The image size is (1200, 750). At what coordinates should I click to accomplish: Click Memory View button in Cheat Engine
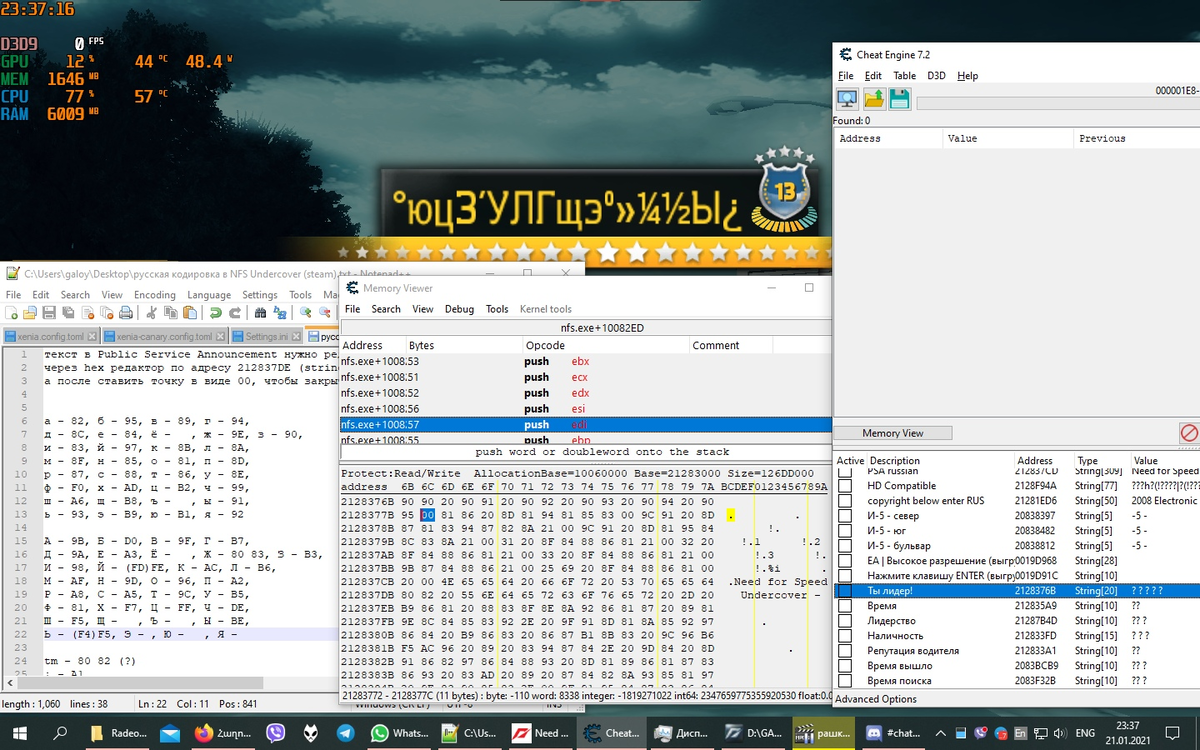click(x=893, y=433)
